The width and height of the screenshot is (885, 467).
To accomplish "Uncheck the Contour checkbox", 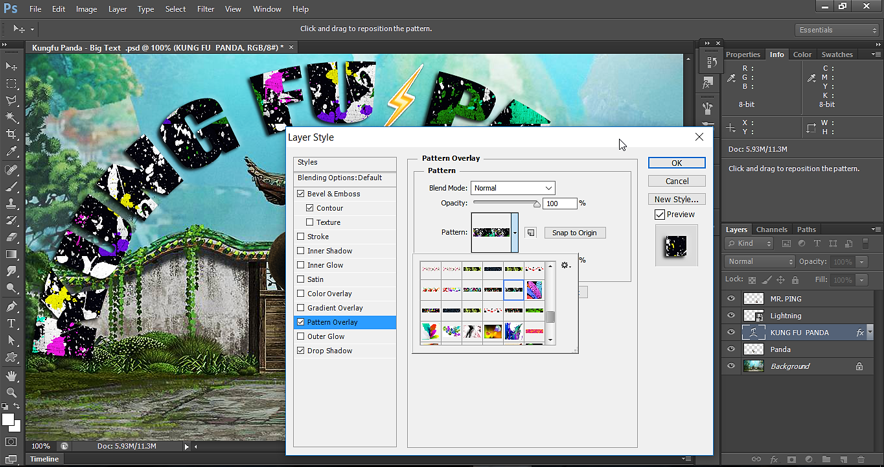I will tap(309, 208).
